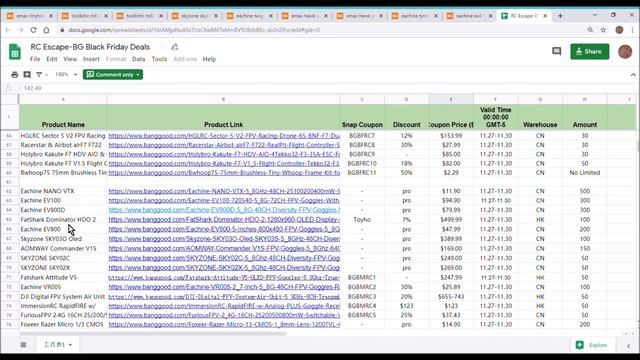Click the green Share button
This screenshot has width=640, height=360.
pos(589,51)
